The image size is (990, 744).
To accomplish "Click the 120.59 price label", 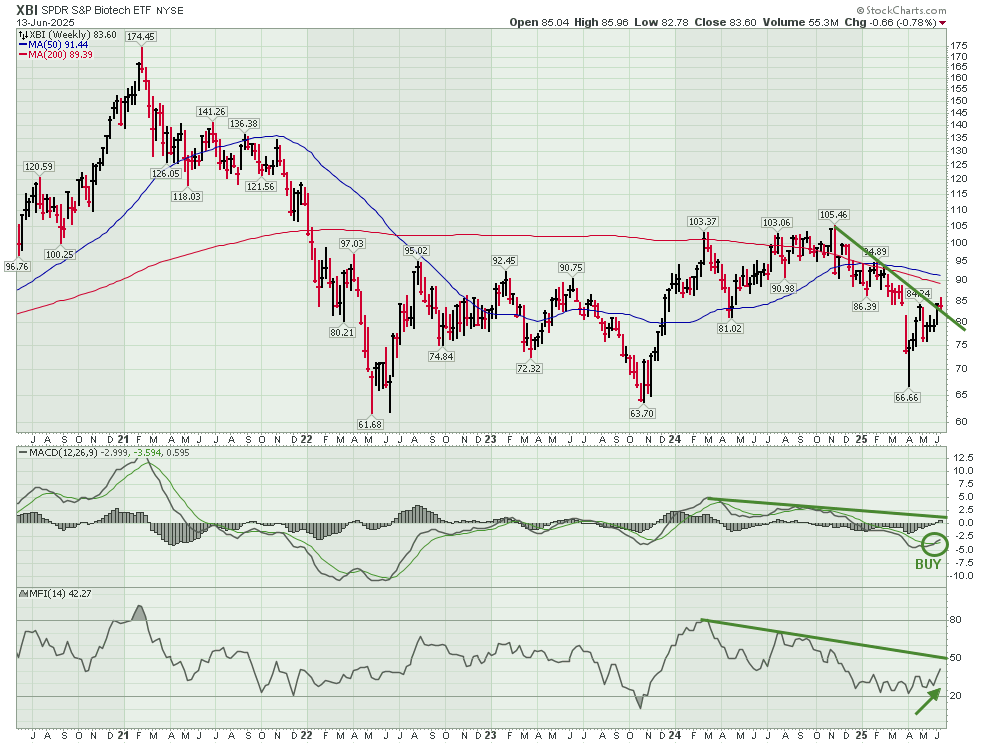I will pyautogui.click(x=39, y=167).
